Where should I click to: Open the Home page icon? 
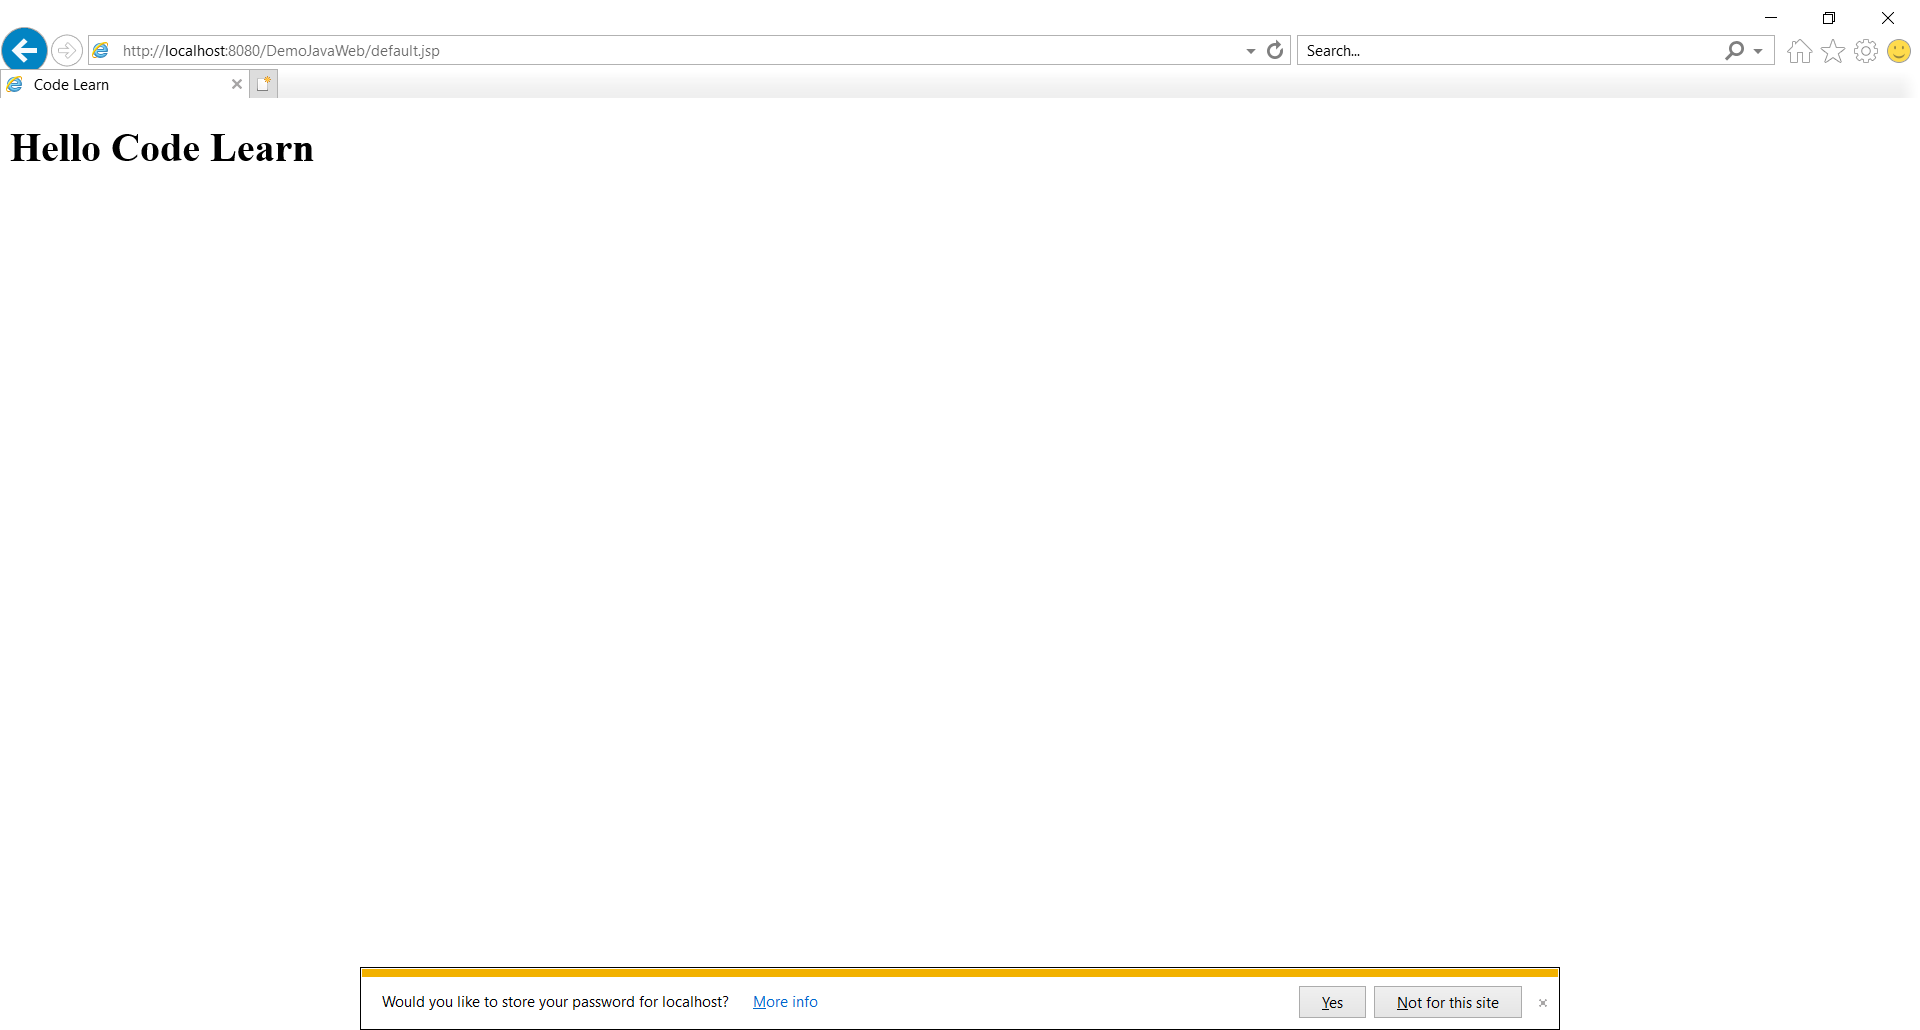[x=1799, y=51]
